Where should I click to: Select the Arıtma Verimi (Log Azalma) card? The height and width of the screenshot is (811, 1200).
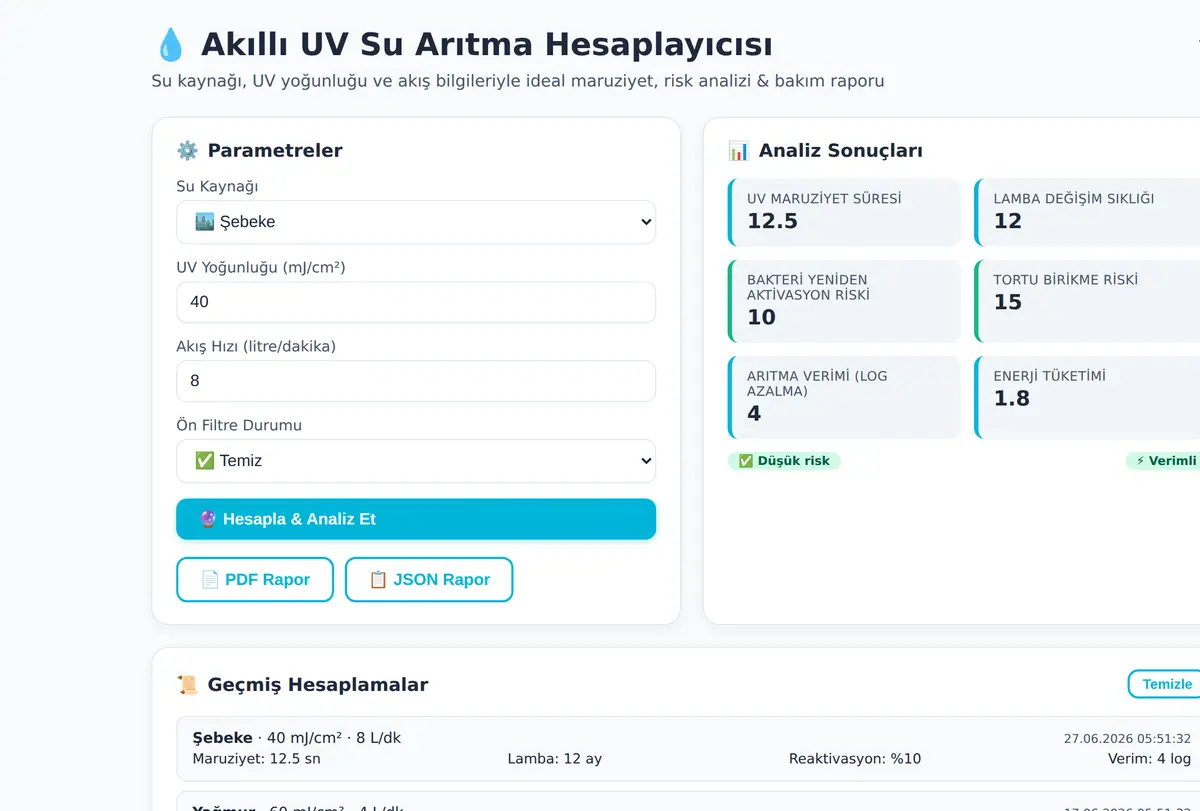click(845, 397)
